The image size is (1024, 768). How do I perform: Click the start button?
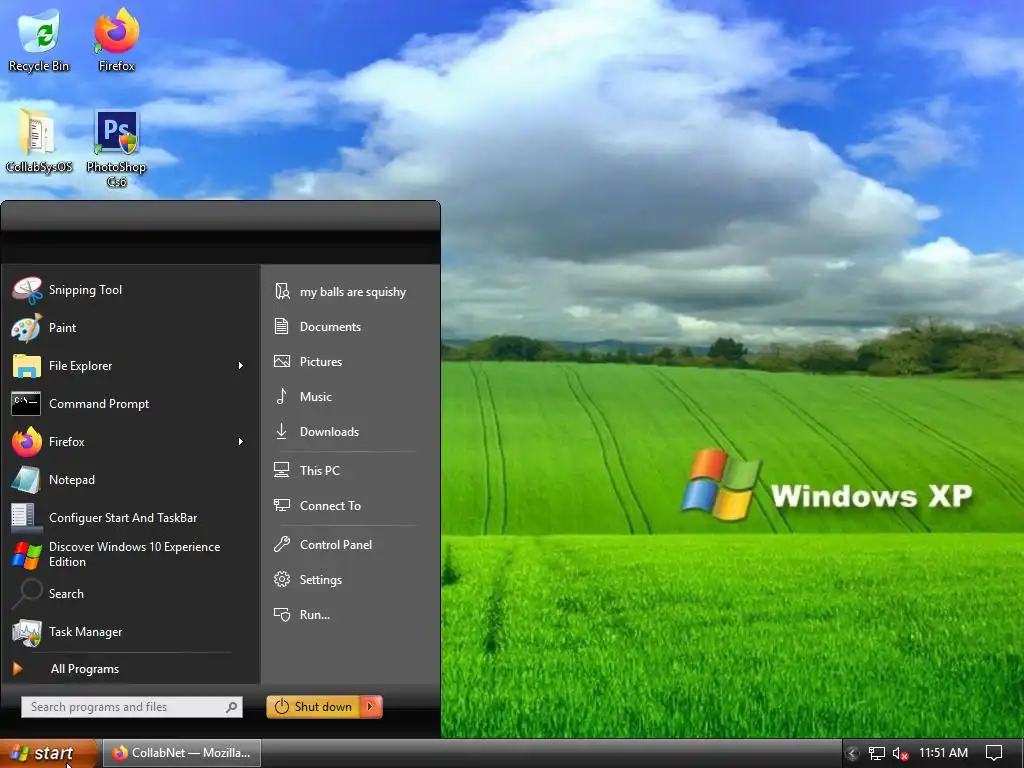coord(49,753)
